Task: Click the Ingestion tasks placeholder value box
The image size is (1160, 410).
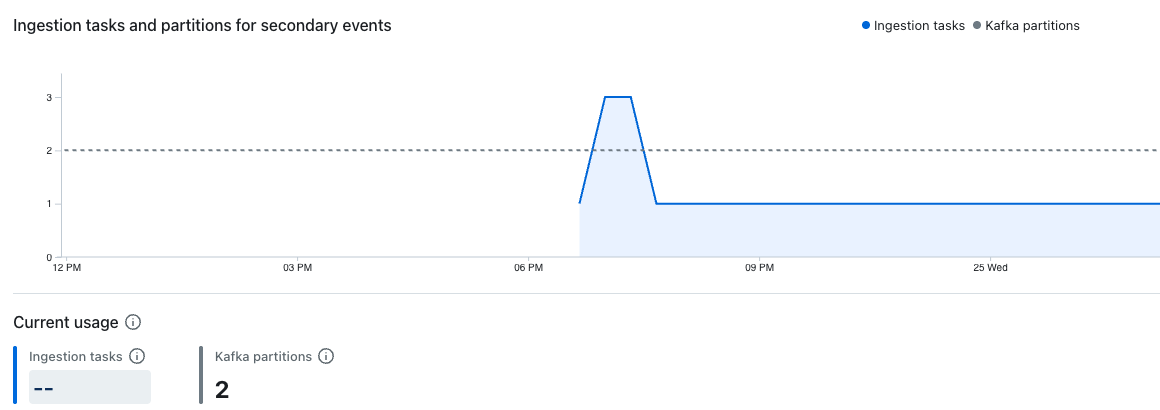Action: [x=90, y=387]
